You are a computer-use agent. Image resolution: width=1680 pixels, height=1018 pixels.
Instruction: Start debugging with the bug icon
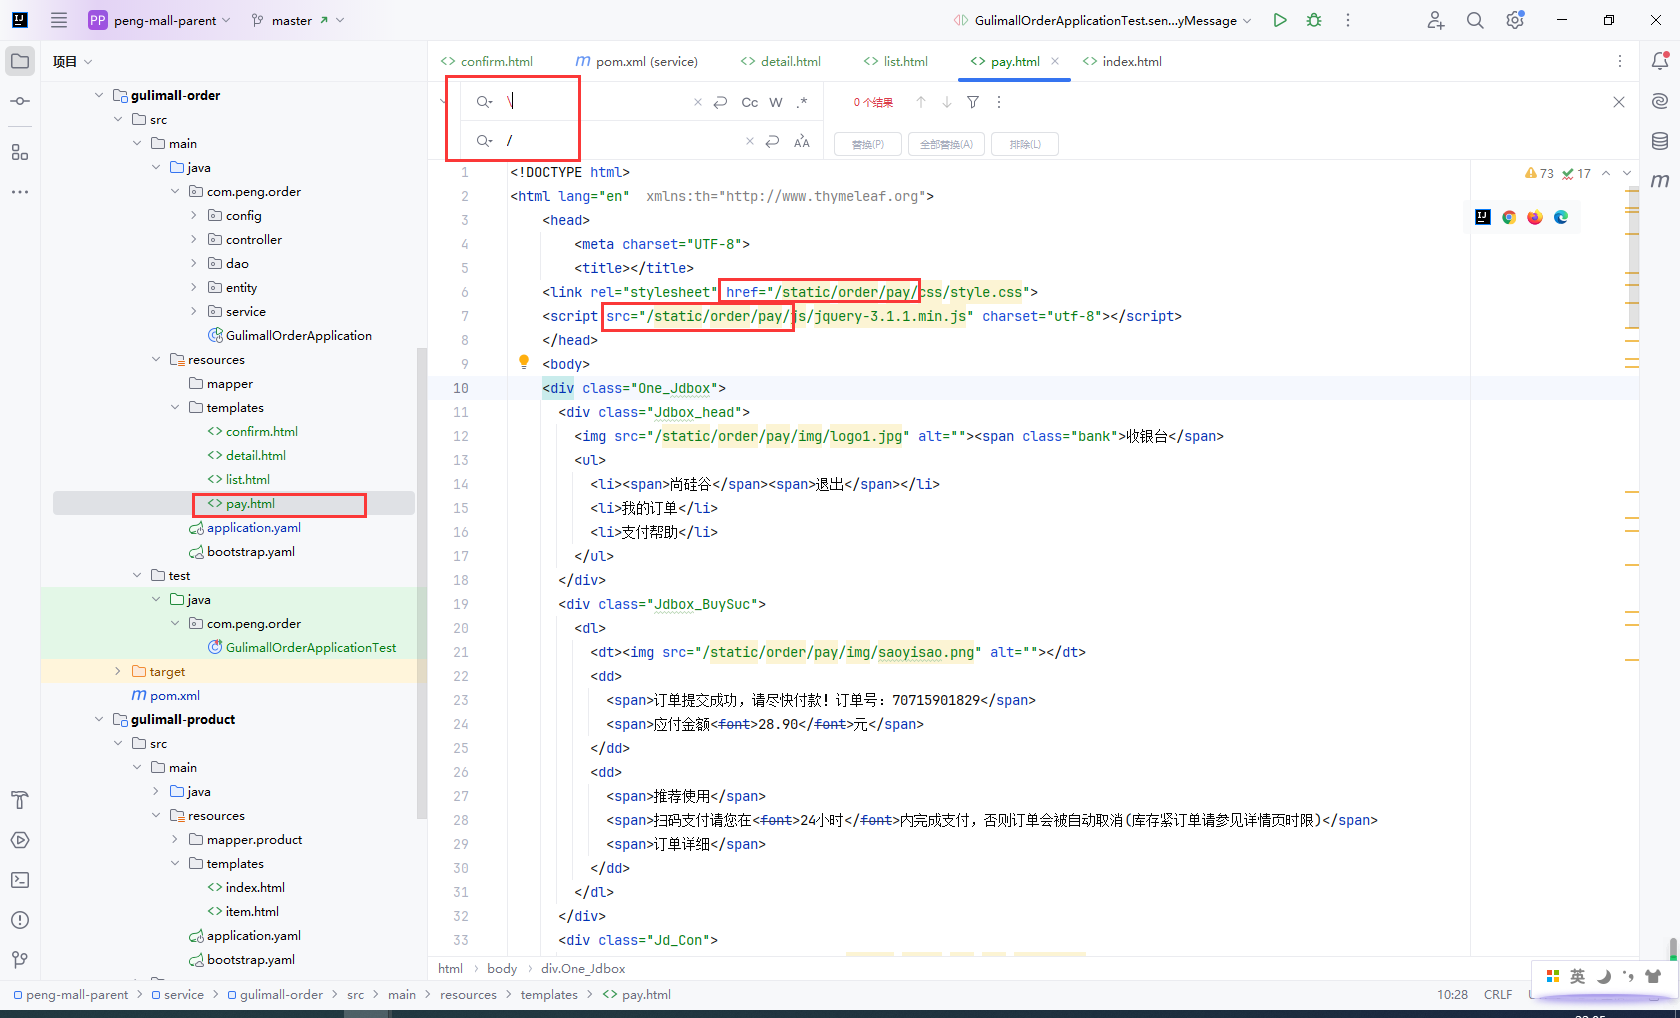coord(1314,20)
